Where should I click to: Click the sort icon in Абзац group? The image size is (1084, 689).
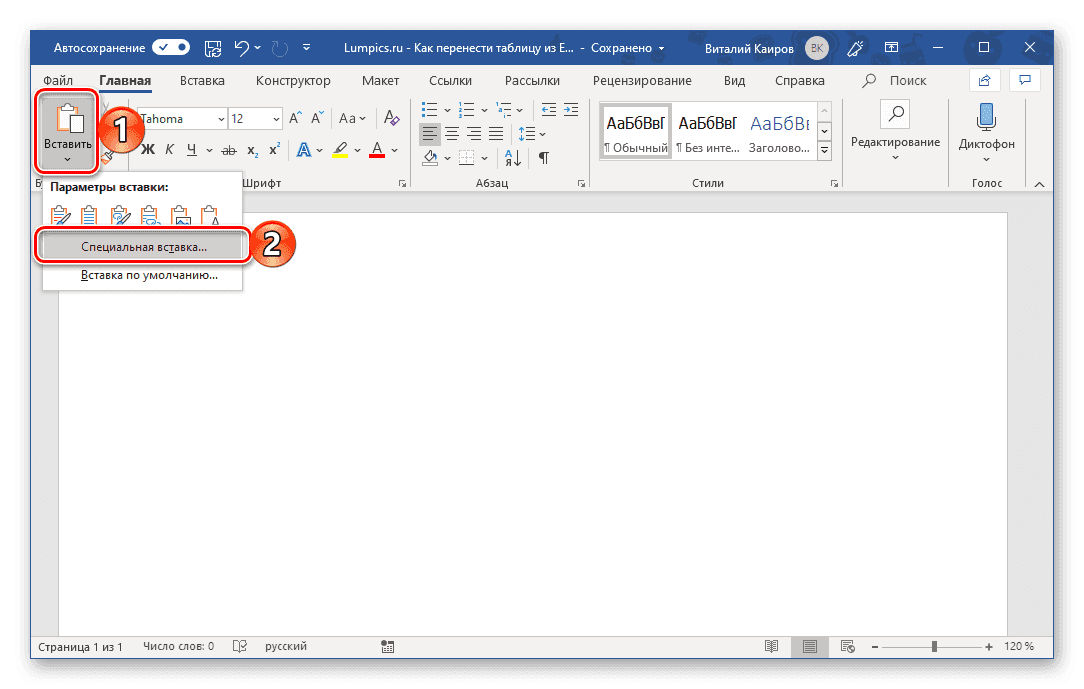(x=511, y=158)
